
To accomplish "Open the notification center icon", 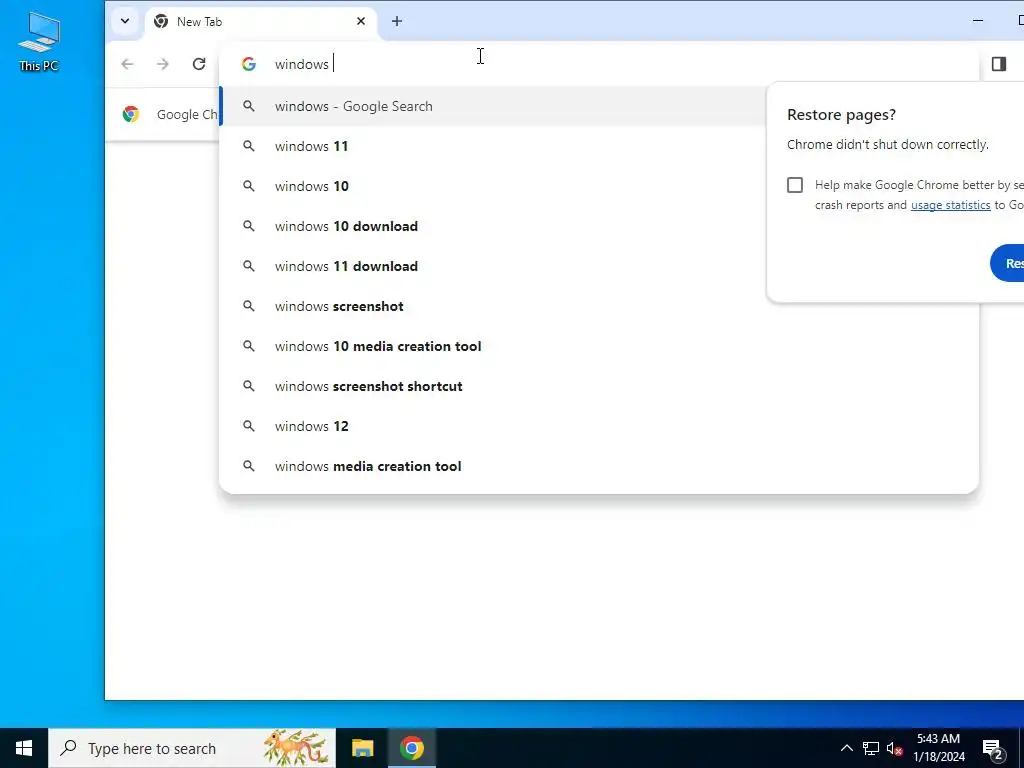I will pyautogui.click(x=993, y=748).
